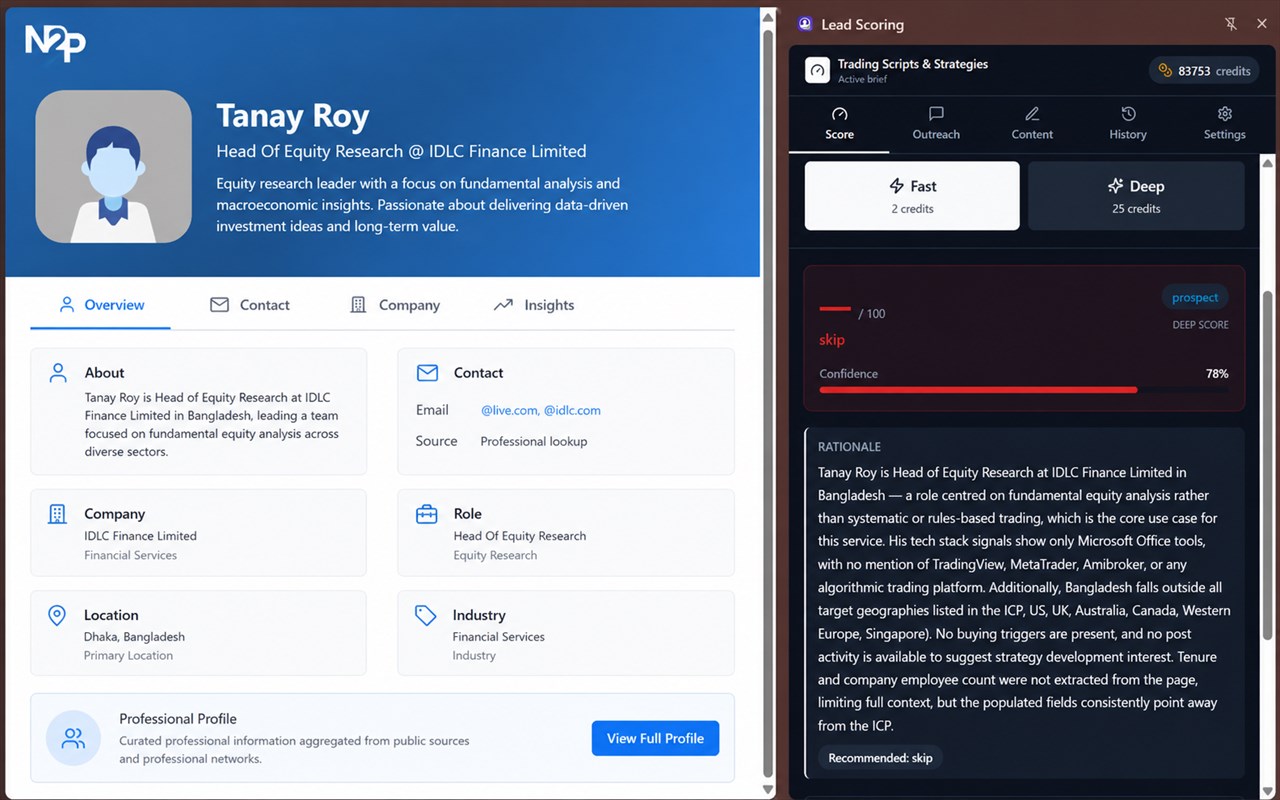Switch to the Outreach tab

(x=936, y=124)
